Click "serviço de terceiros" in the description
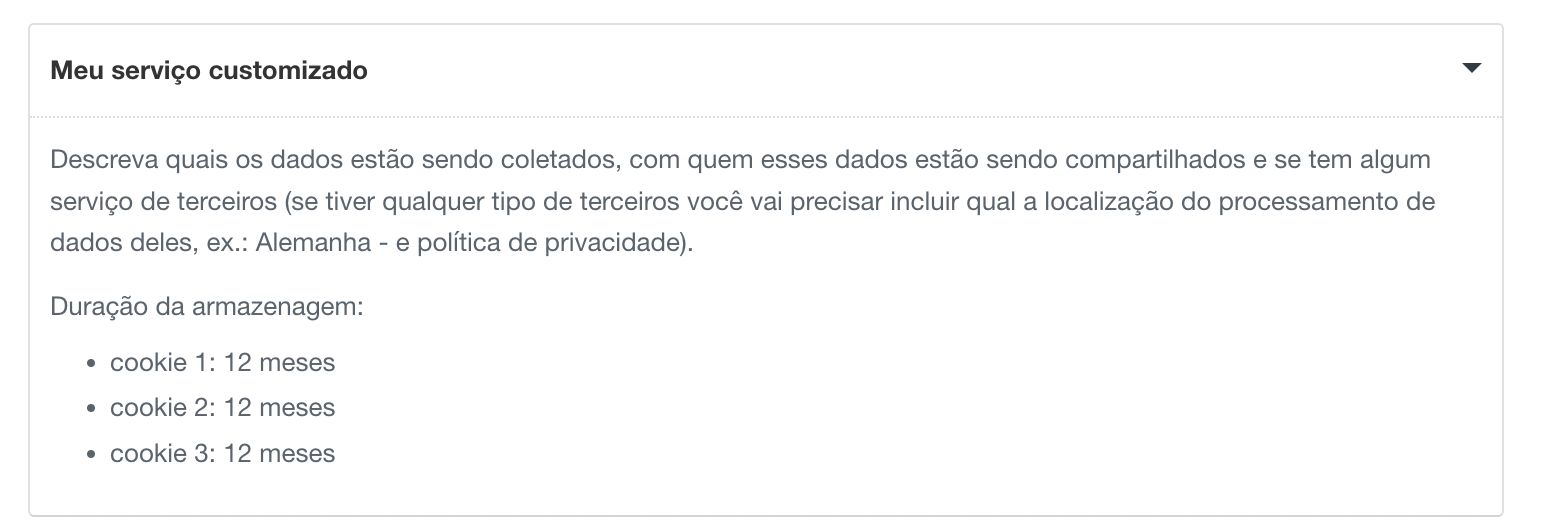1544x532 pixels. click(x=162, y=202)
